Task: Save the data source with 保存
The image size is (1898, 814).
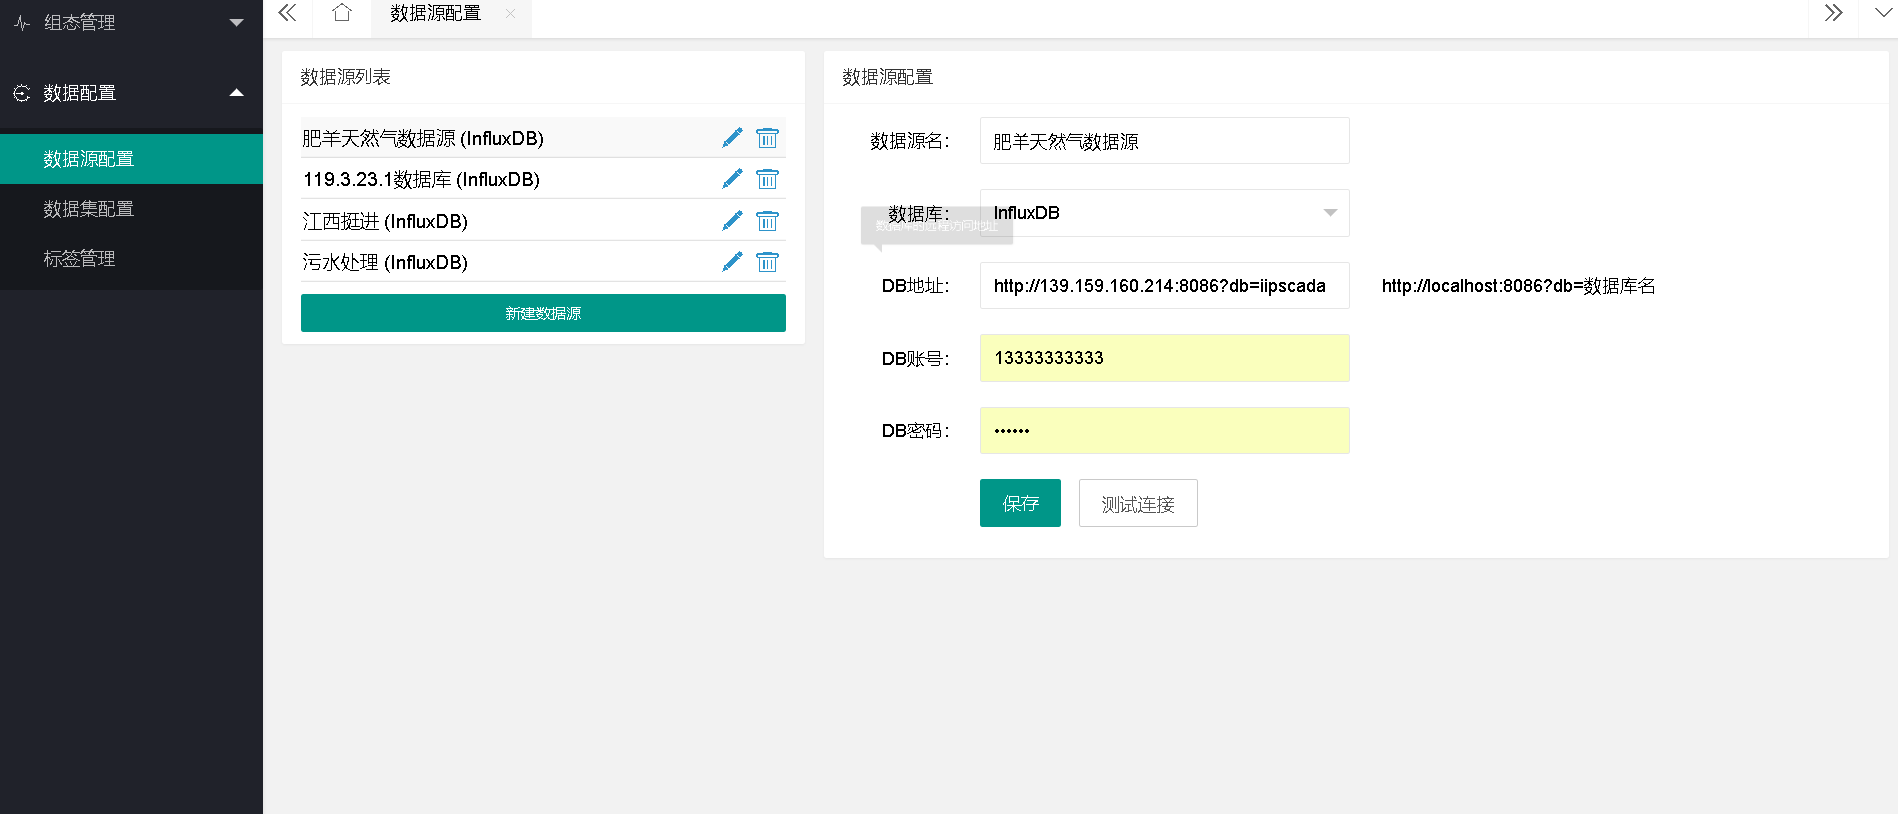Action: point(1020,503)
